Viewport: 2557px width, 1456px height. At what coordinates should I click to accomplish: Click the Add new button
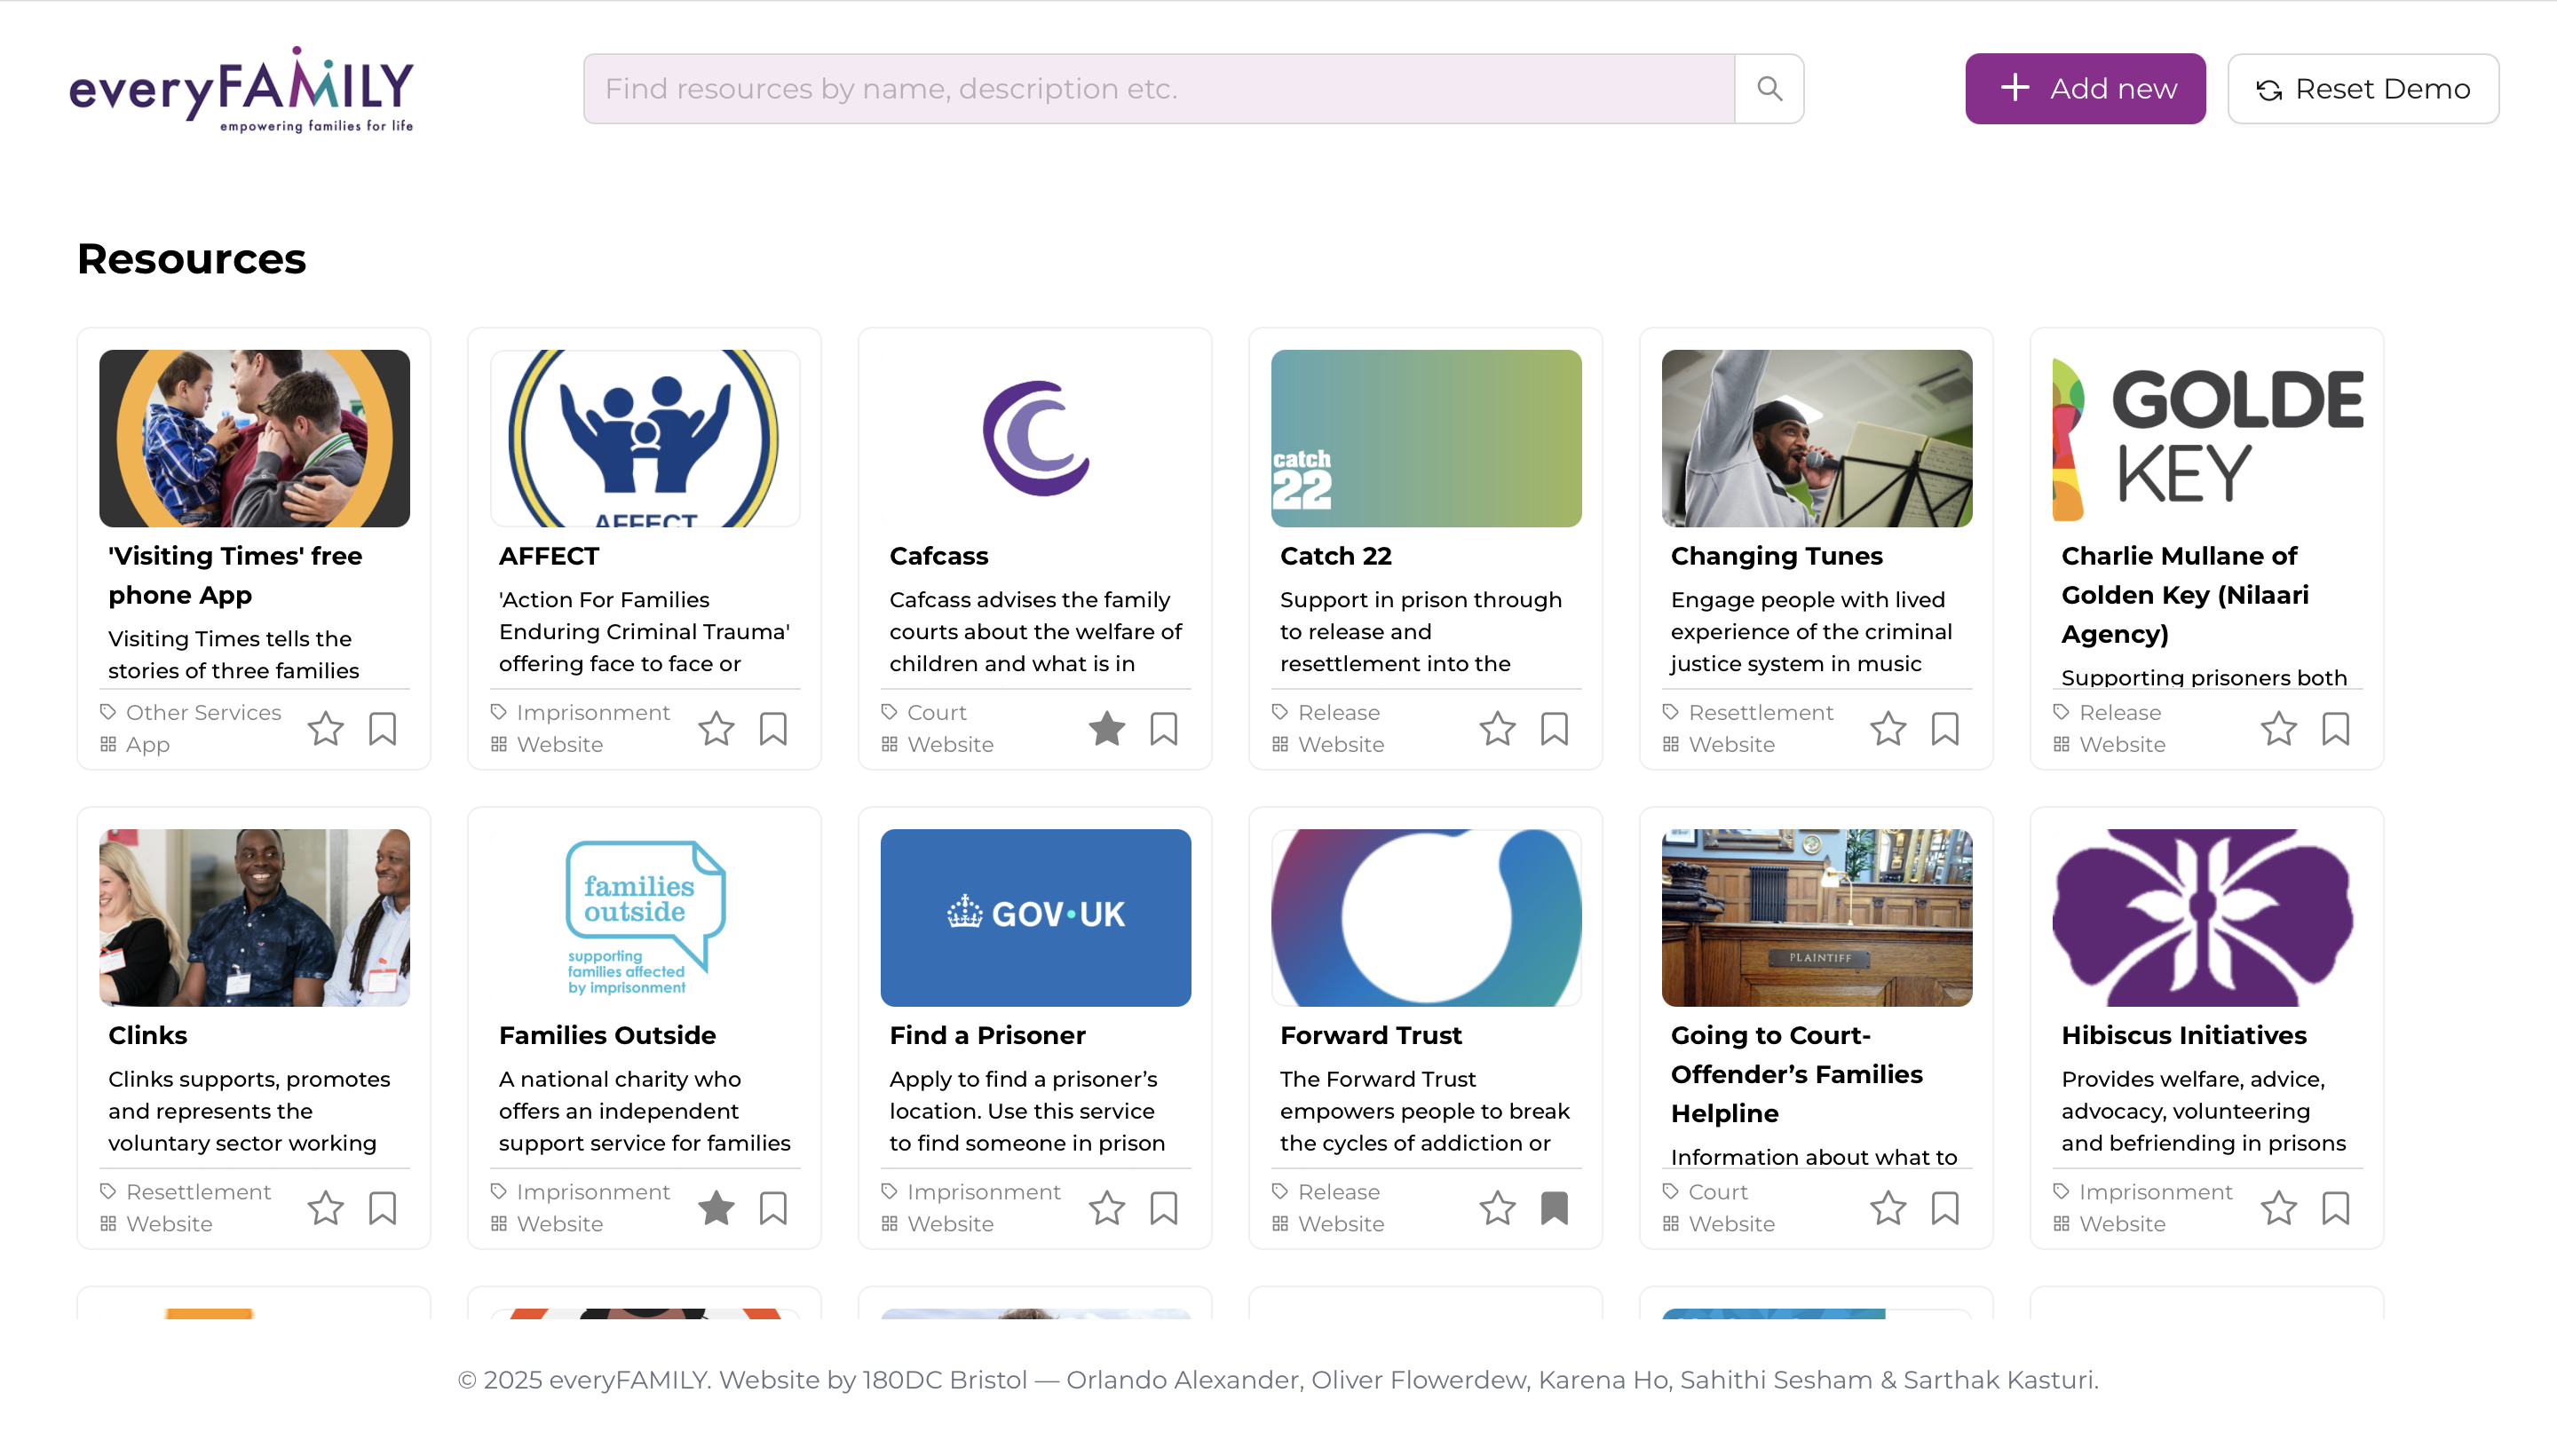2085,89
